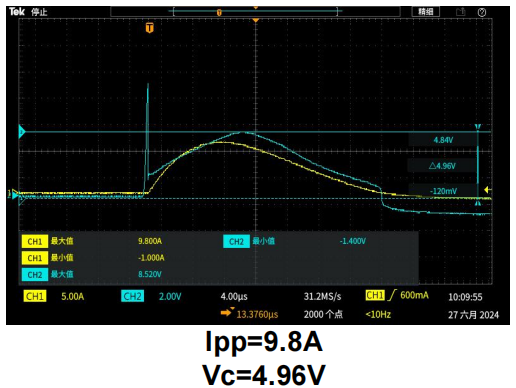The height and width of the screenshot is (388, 516).
Task: Click the CH1 最大值 measurement badge
Action: coord(35,241)
